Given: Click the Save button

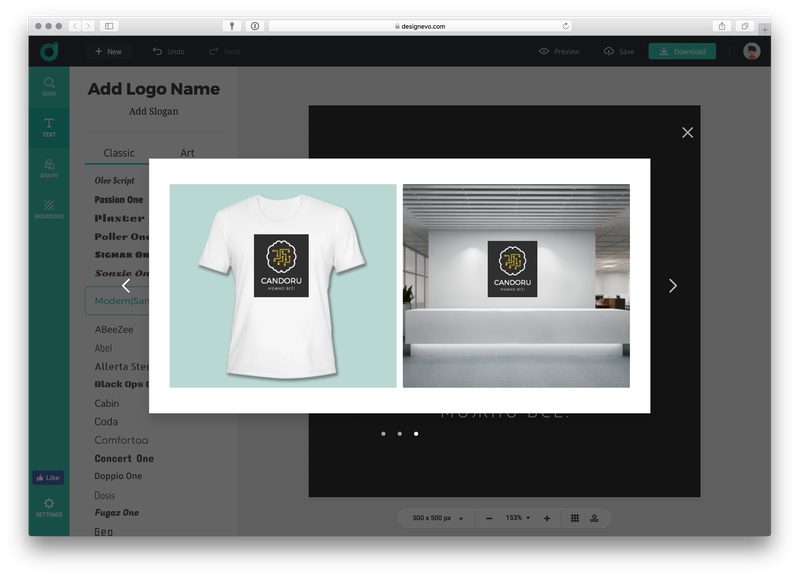Looking at the screenshot, I should pyautogui.click(x=619, y=52).
